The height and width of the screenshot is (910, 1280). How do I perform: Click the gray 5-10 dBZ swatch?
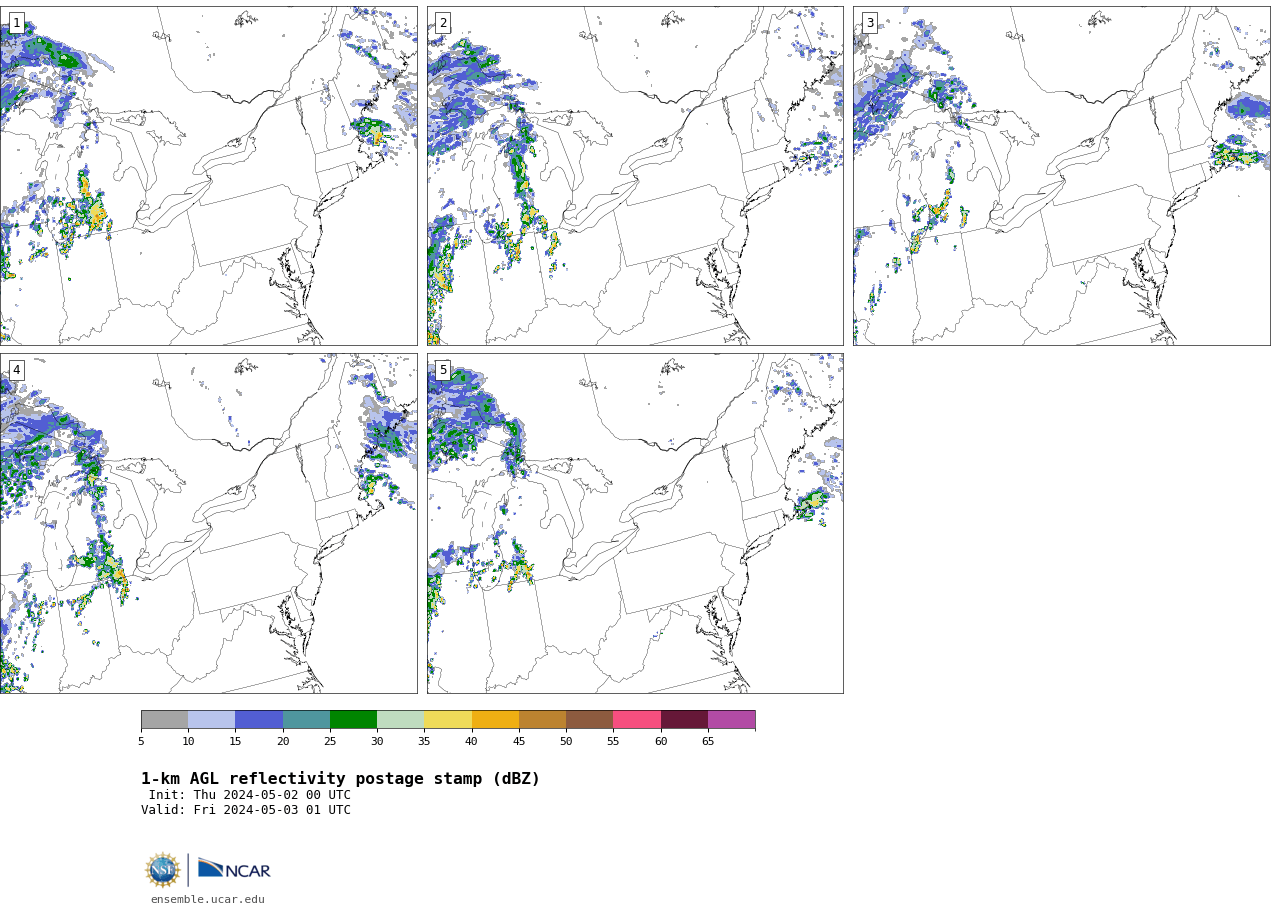[164, 720]
